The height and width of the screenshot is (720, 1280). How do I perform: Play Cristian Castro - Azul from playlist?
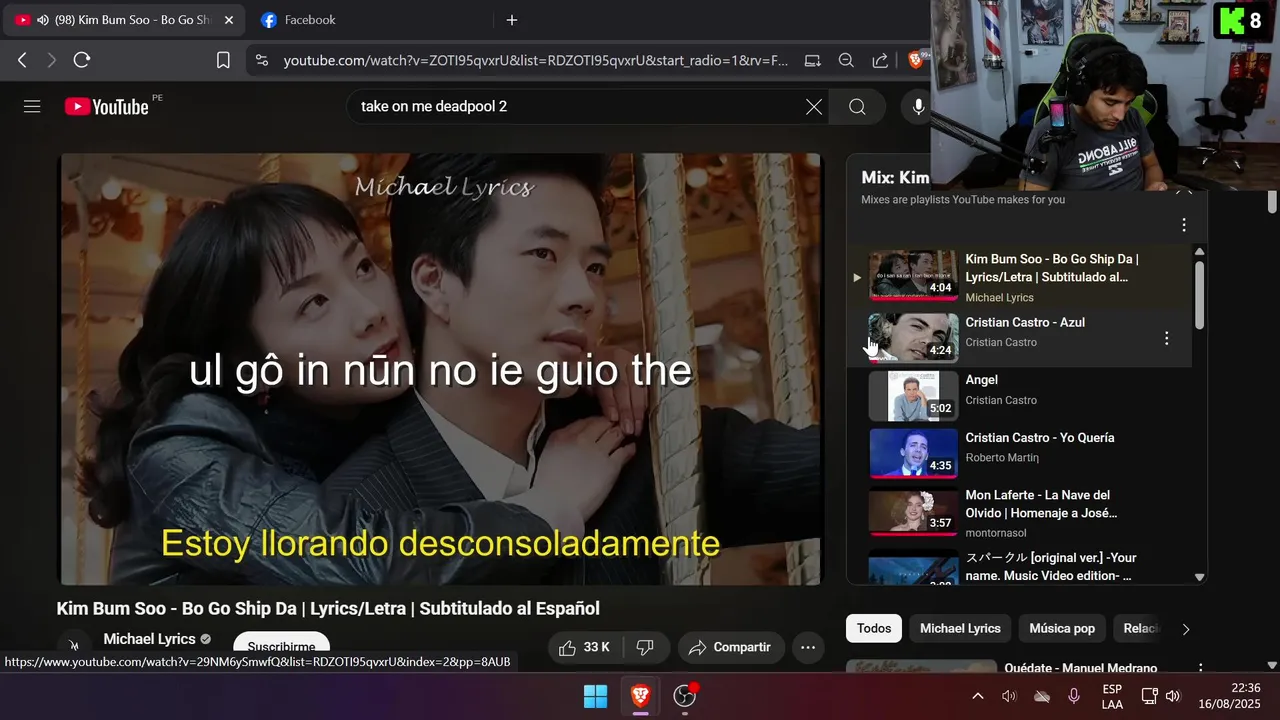pyautogui.click(x=1020, y=337)
